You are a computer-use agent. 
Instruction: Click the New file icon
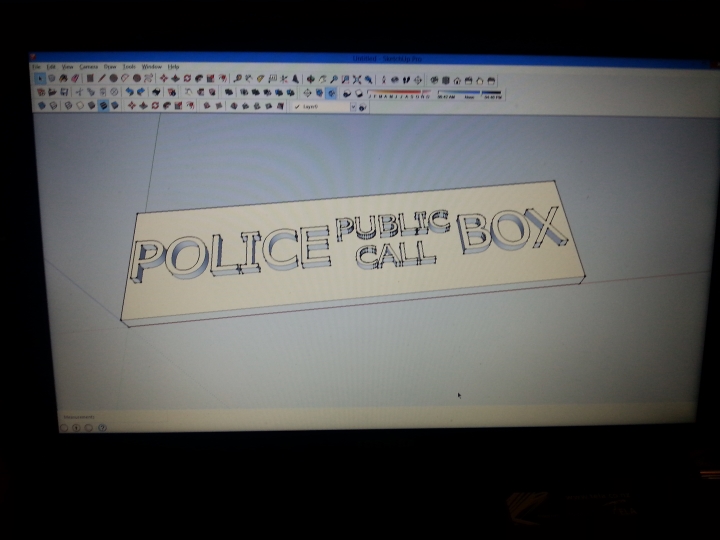pyautogui.click(x=41, y=92)
